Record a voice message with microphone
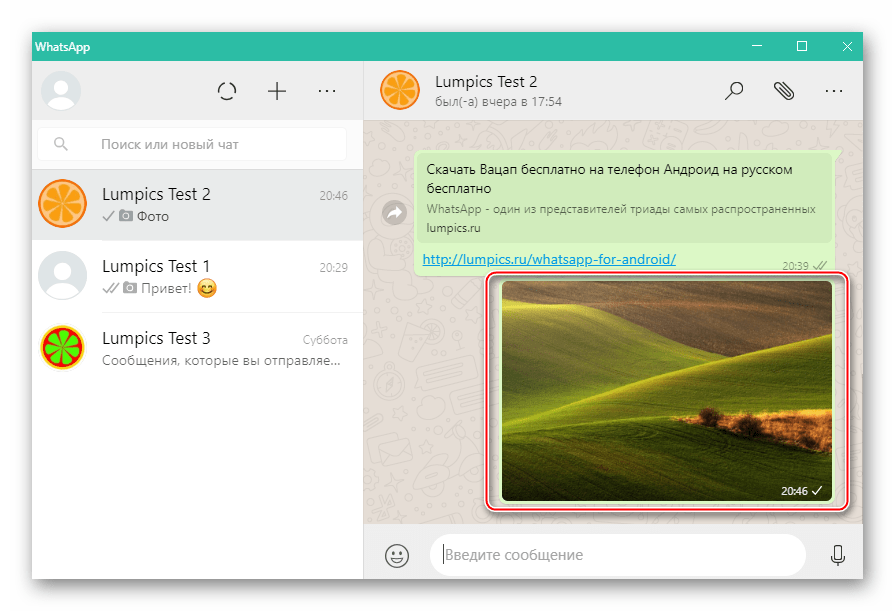Screen dimensions: 895x611 pos(838,555)
